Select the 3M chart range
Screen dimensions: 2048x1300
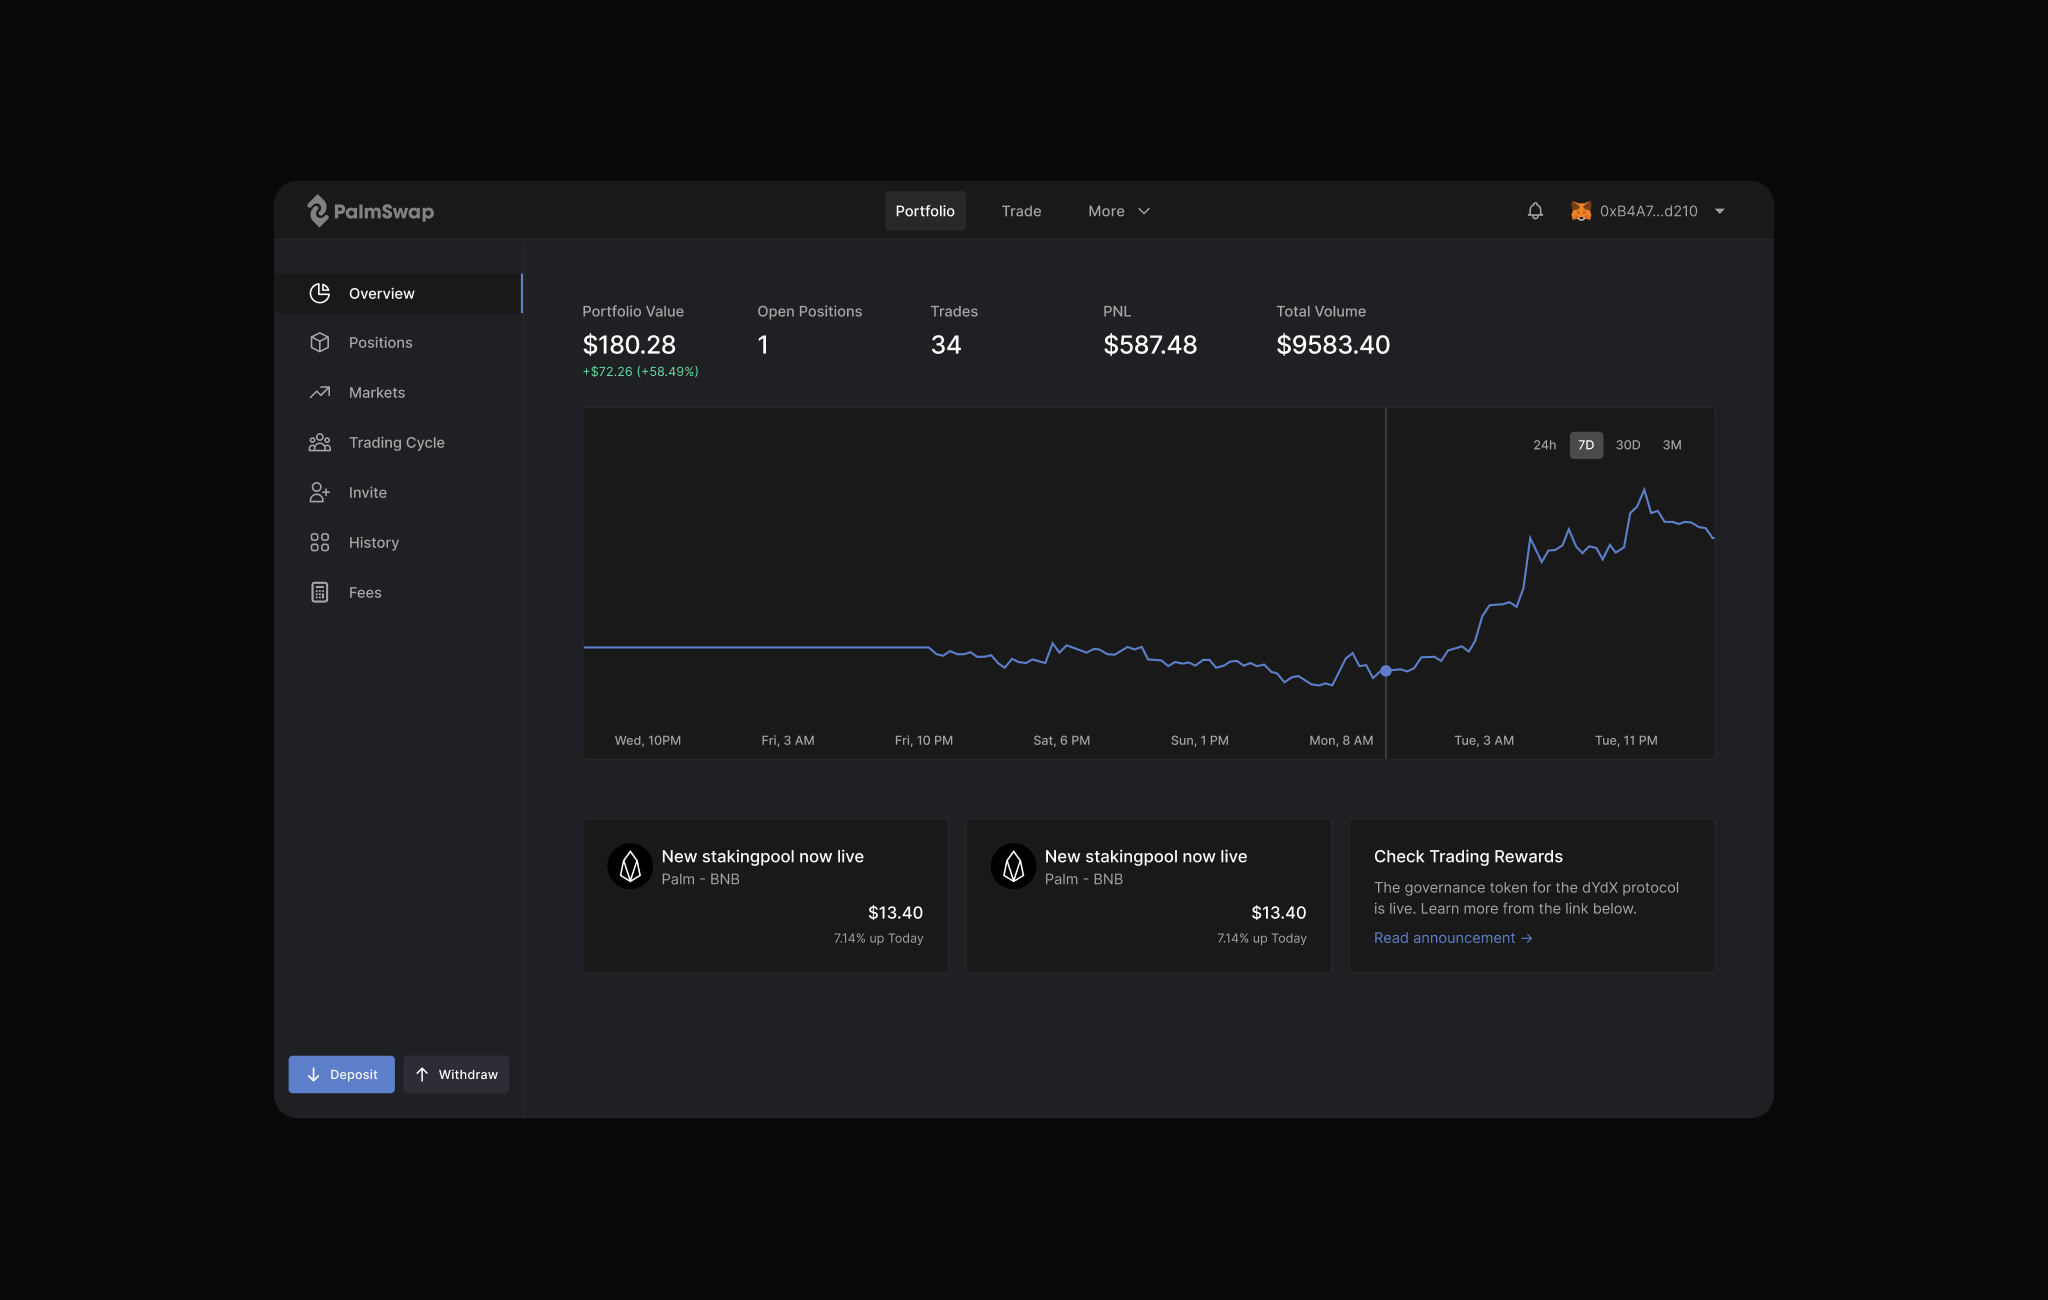1672,445
